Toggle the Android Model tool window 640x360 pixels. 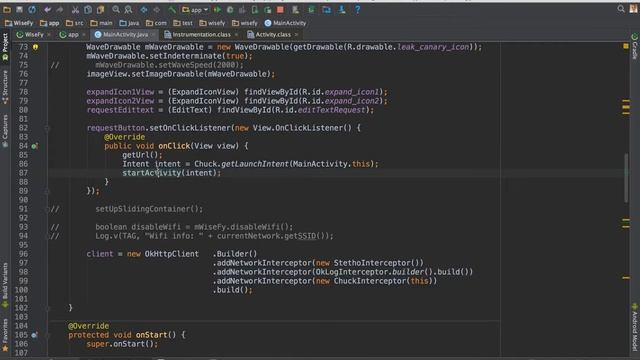point(635,327)
